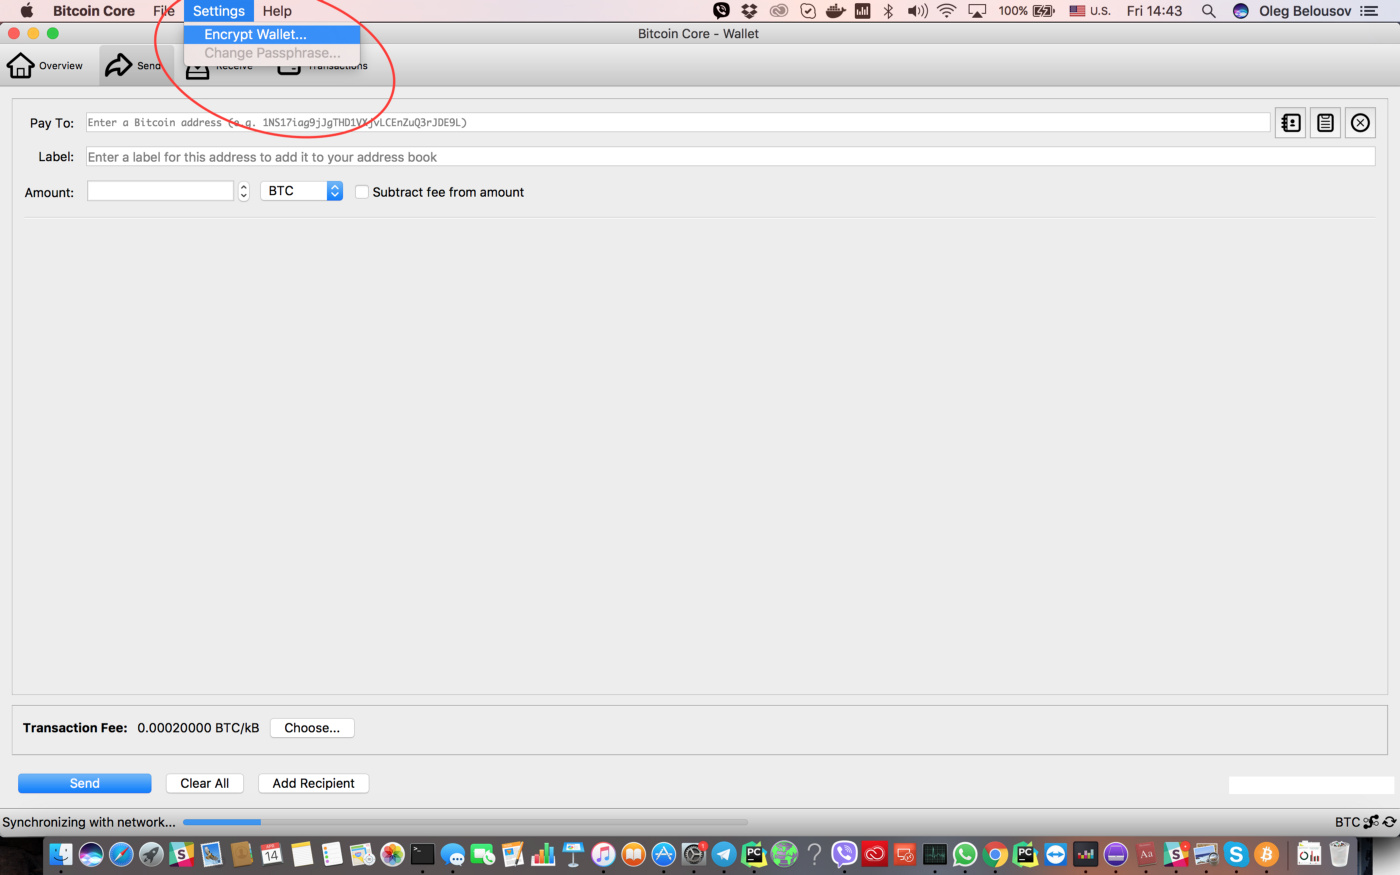Focus the Amount input field

pyautogui.click(x=160, y=191)
